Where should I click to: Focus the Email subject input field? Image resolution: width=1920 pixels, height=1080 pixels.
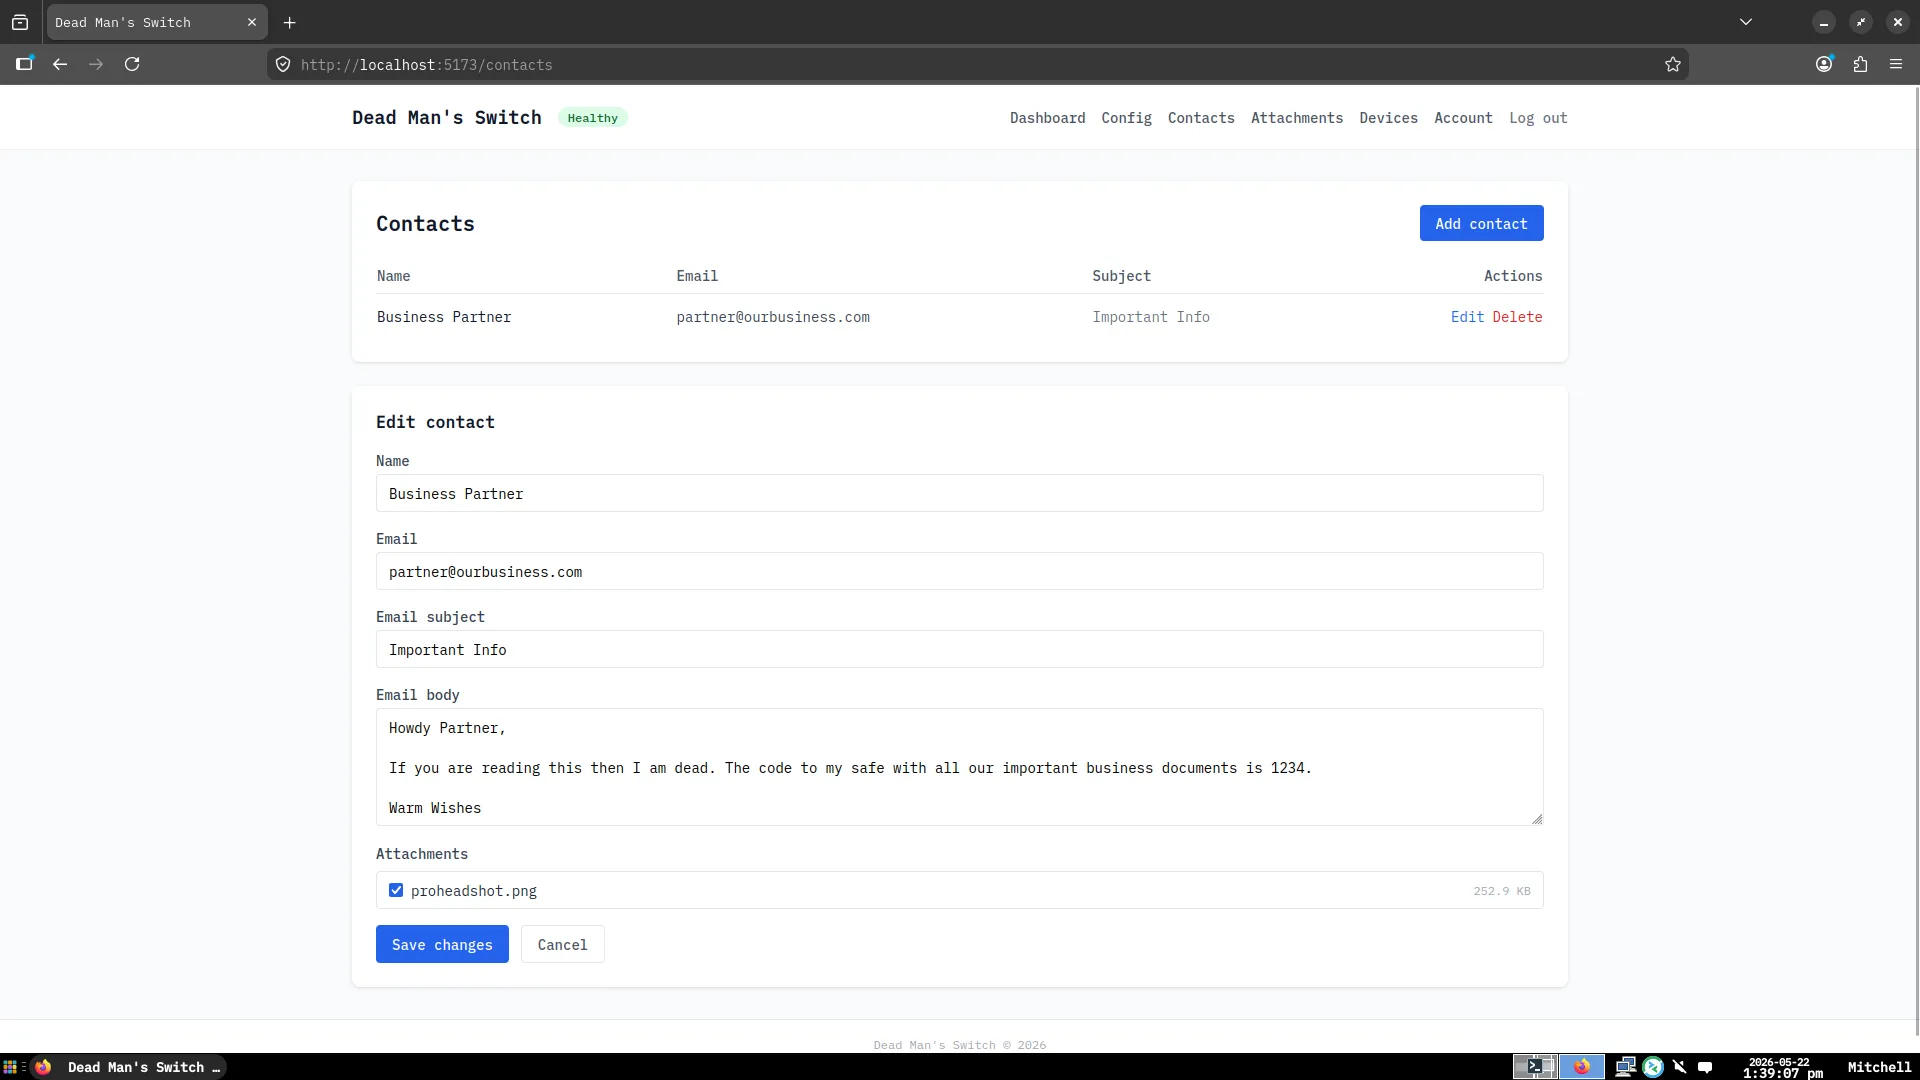click(960, 649)
